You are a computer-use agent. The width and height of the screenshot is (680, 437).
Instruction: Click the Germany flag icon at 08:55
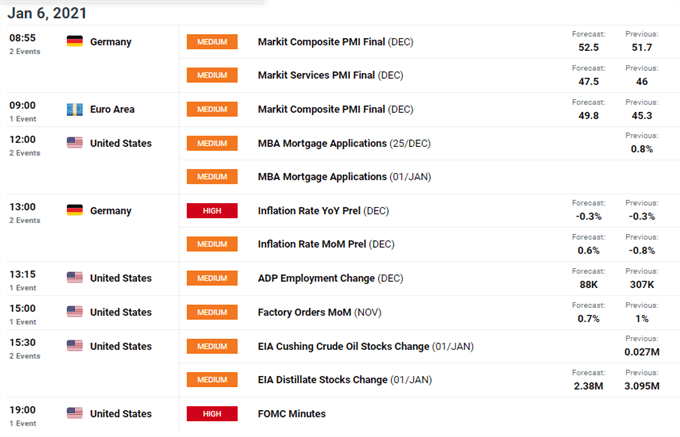click(75, 42)
